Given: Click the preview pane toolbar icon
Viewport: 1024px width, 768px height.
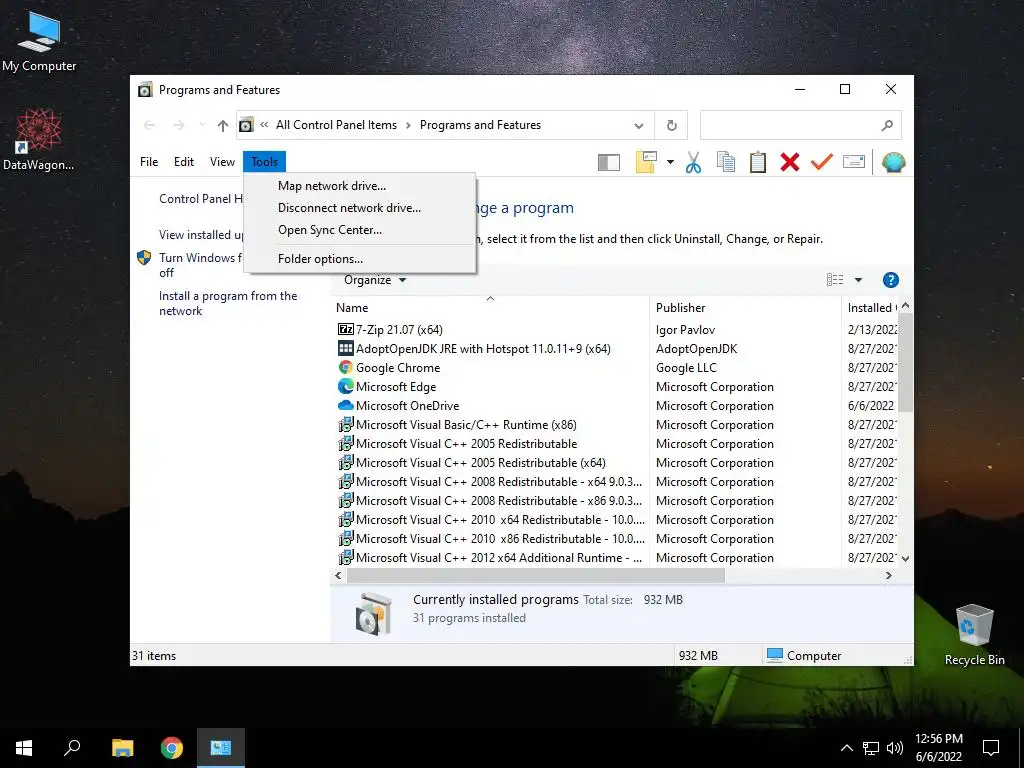Looking at the screenshot, I should pos(609,163).
